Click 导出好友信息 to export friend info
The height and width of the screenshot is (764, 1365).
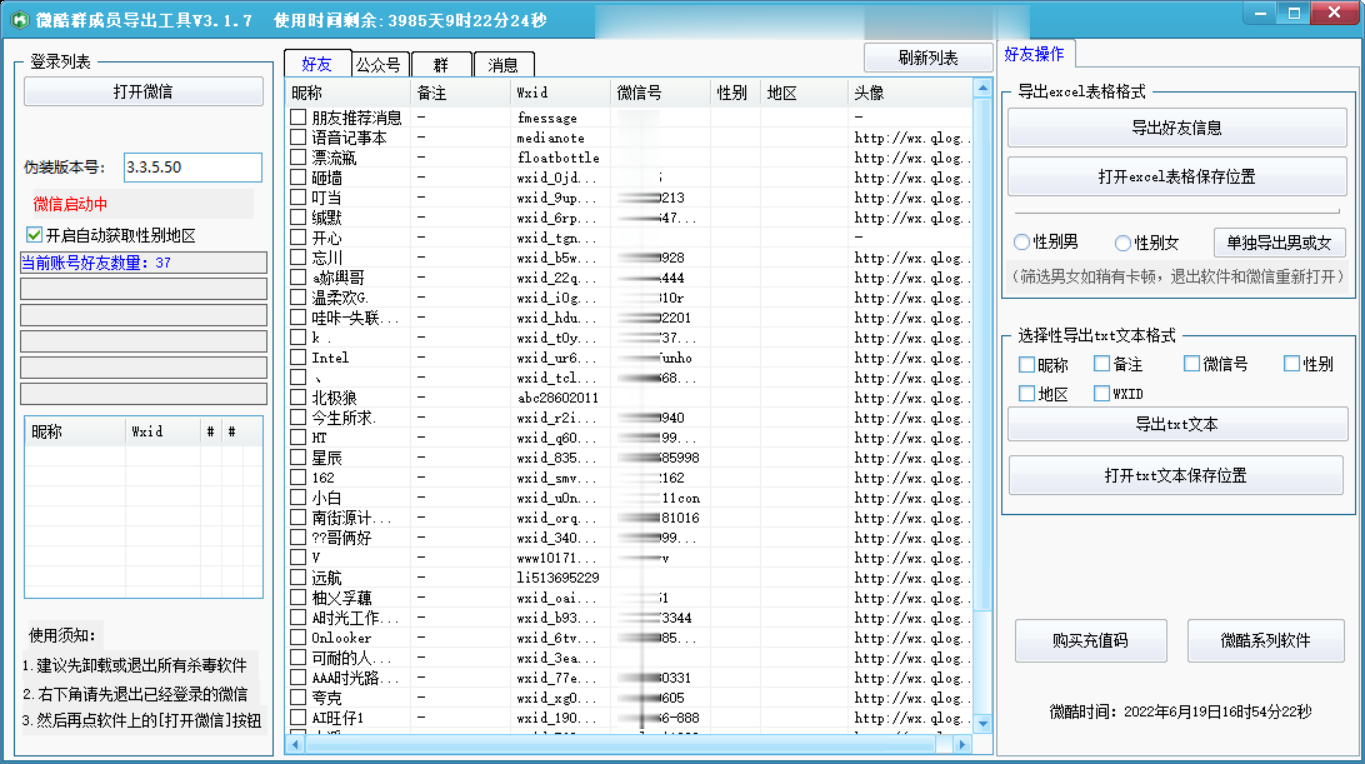[1176, 127]
